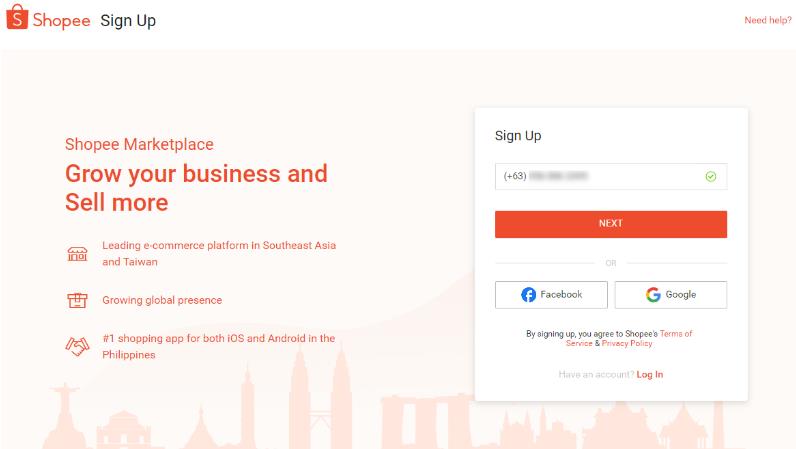Screen dimensions: 796x449
Task: Click the handshake icon beside #1 shopping app
Action: pos(77,346)
